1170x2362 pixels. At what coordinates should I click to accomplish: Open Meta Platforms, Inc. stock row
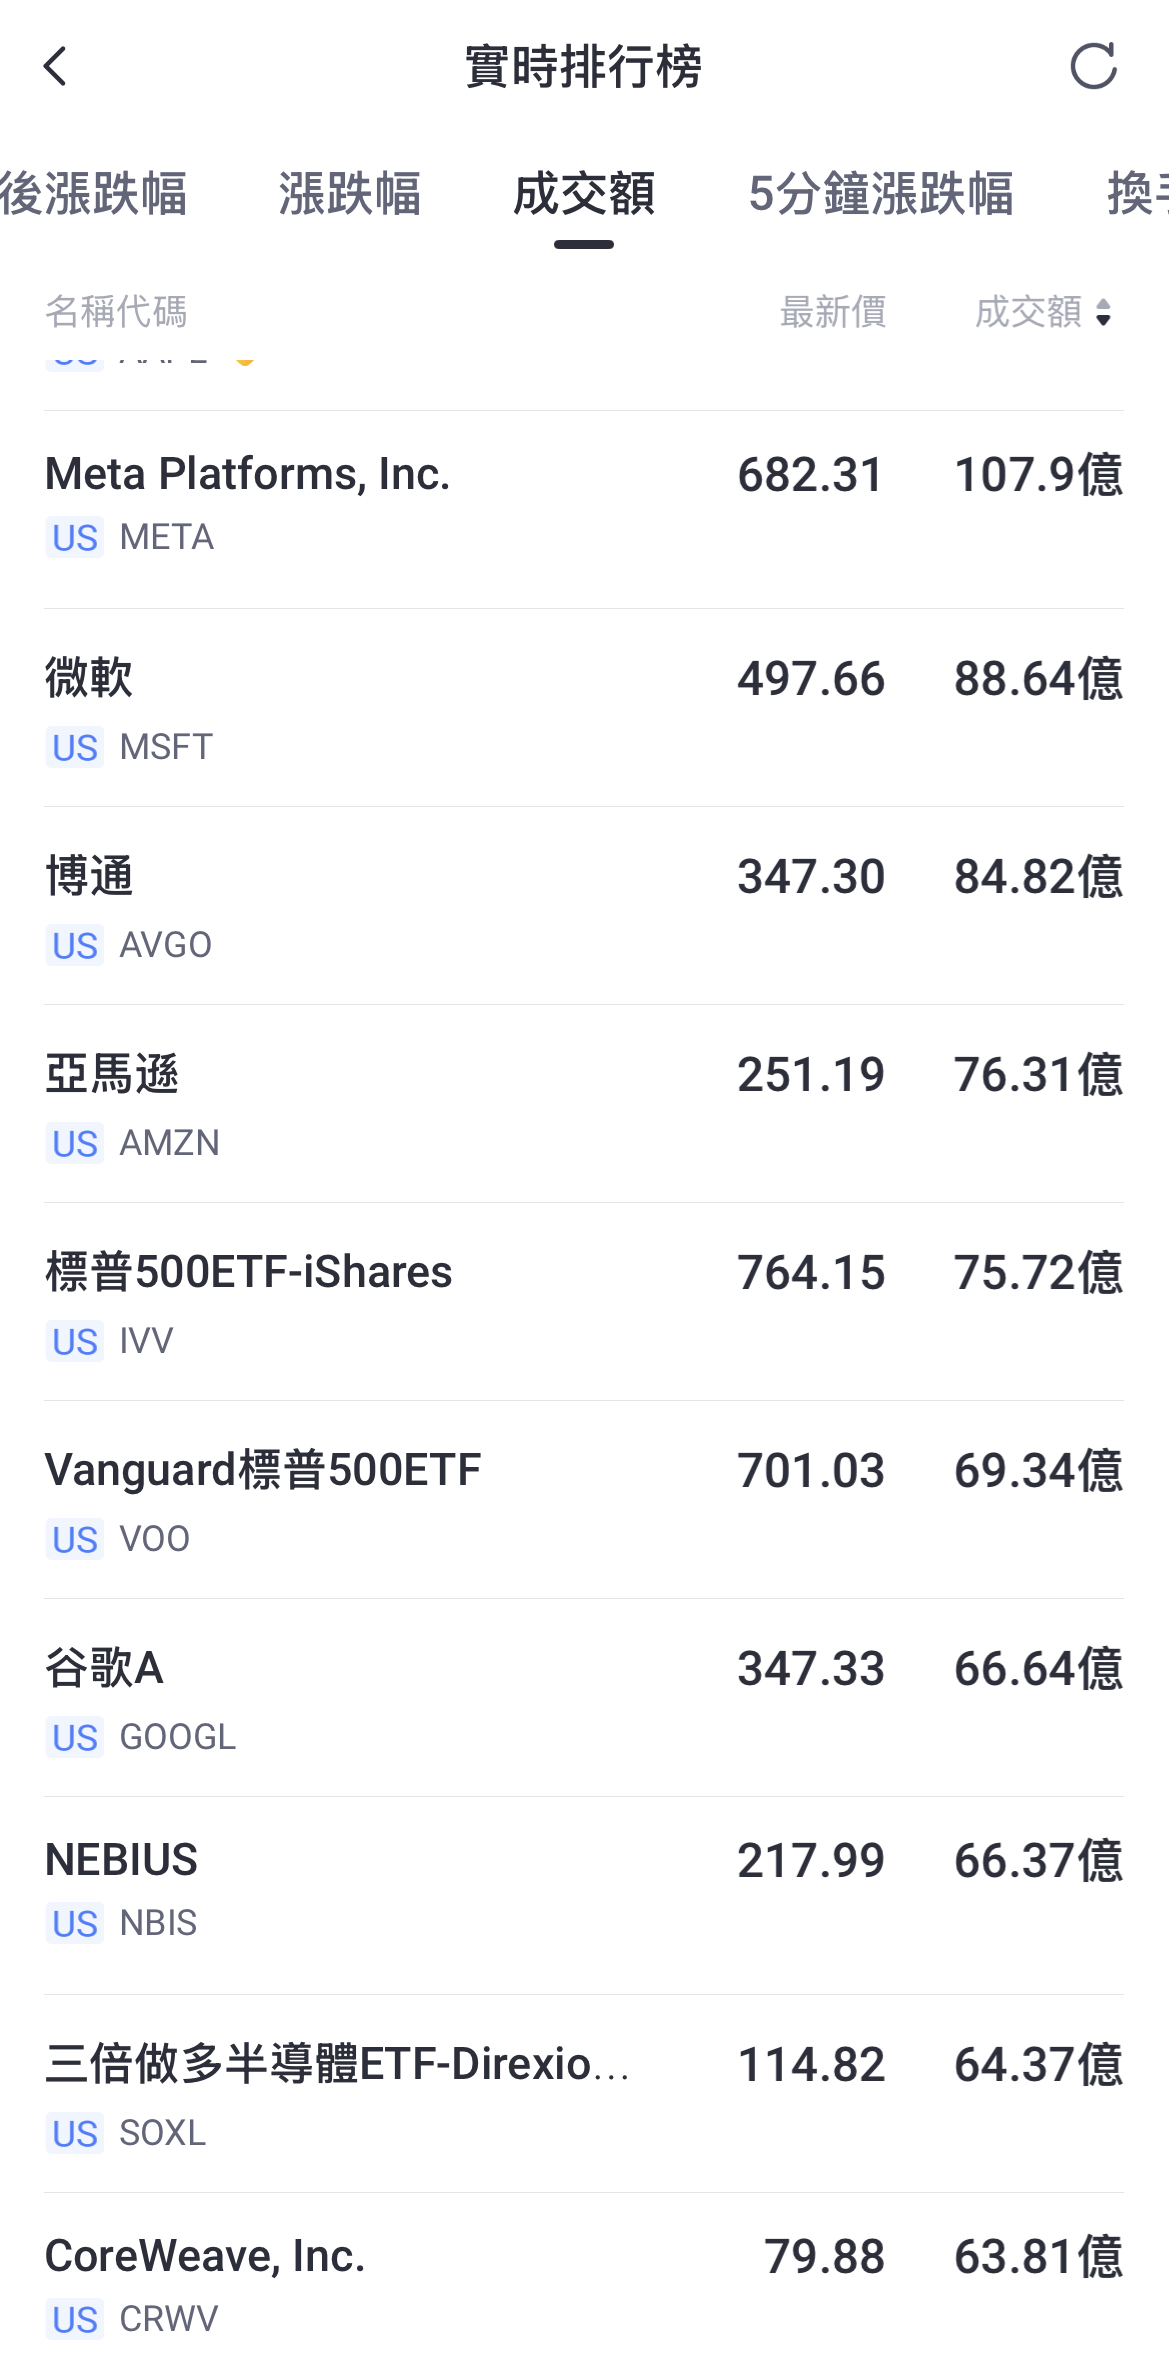pyautogui.click(x=584, y=510)
